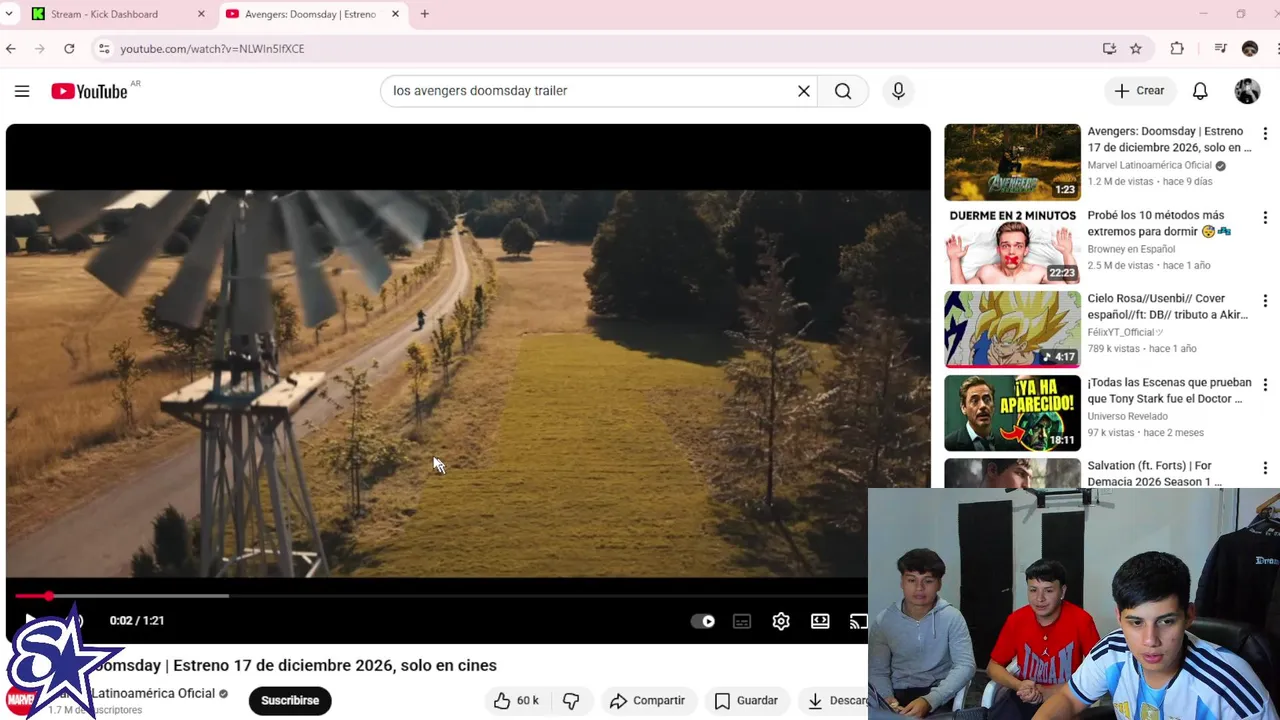
Task: Clear the search box with X
Action: [803, 91]
